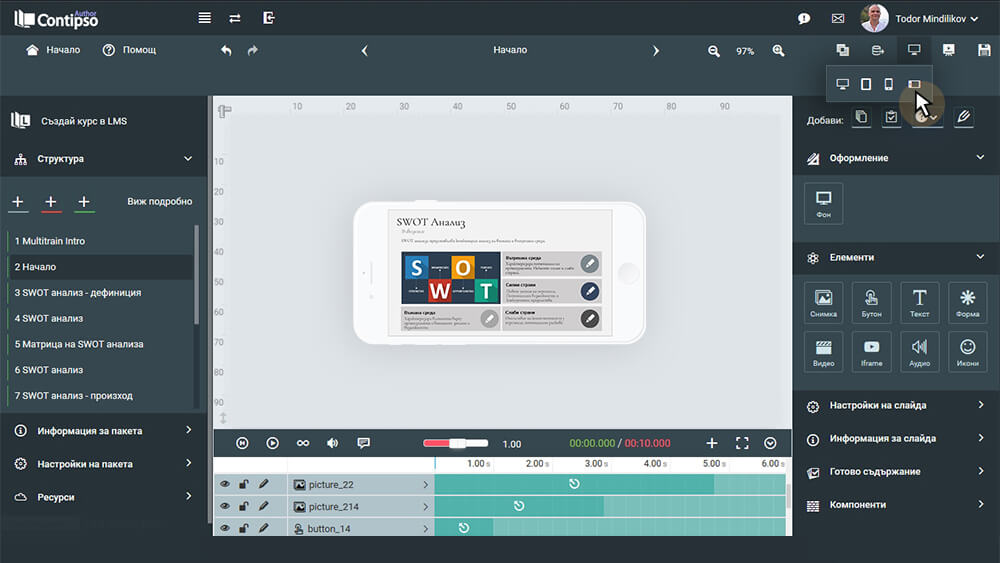Go to the next slide arrow
The height and width of the screenshot is (563, 1000).
pos(656,50)
